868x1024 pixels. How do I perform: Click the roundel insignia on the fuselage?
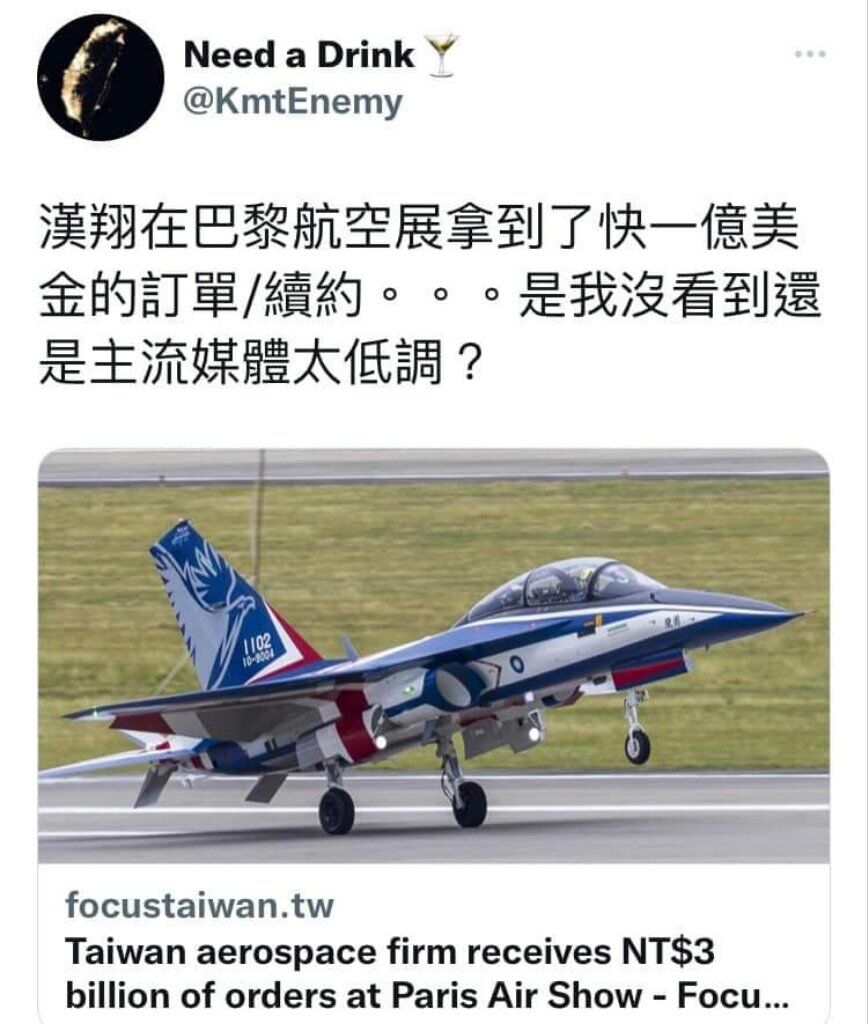point(517,664)
